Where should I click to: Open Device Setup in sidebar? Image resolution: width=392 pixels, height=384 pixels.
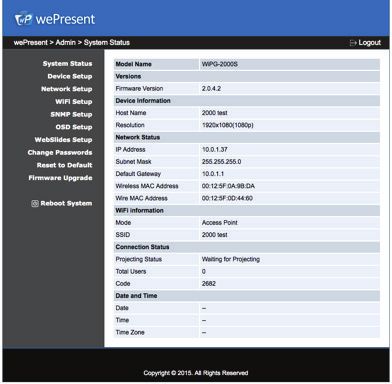point(70,76)
